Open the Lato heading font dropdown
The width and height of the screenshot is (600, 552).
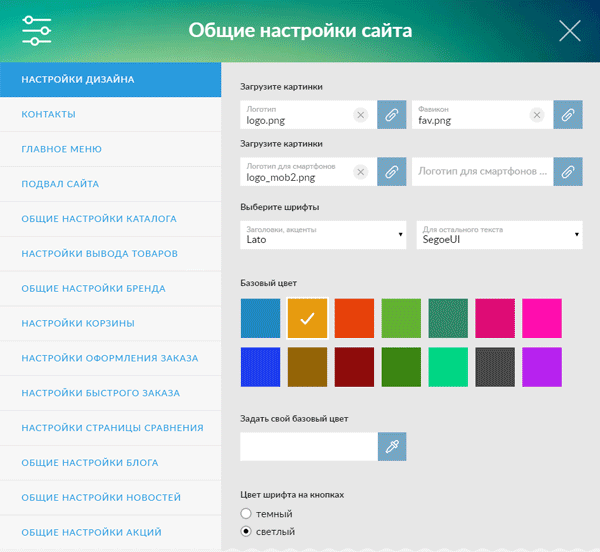pos(324,235)
